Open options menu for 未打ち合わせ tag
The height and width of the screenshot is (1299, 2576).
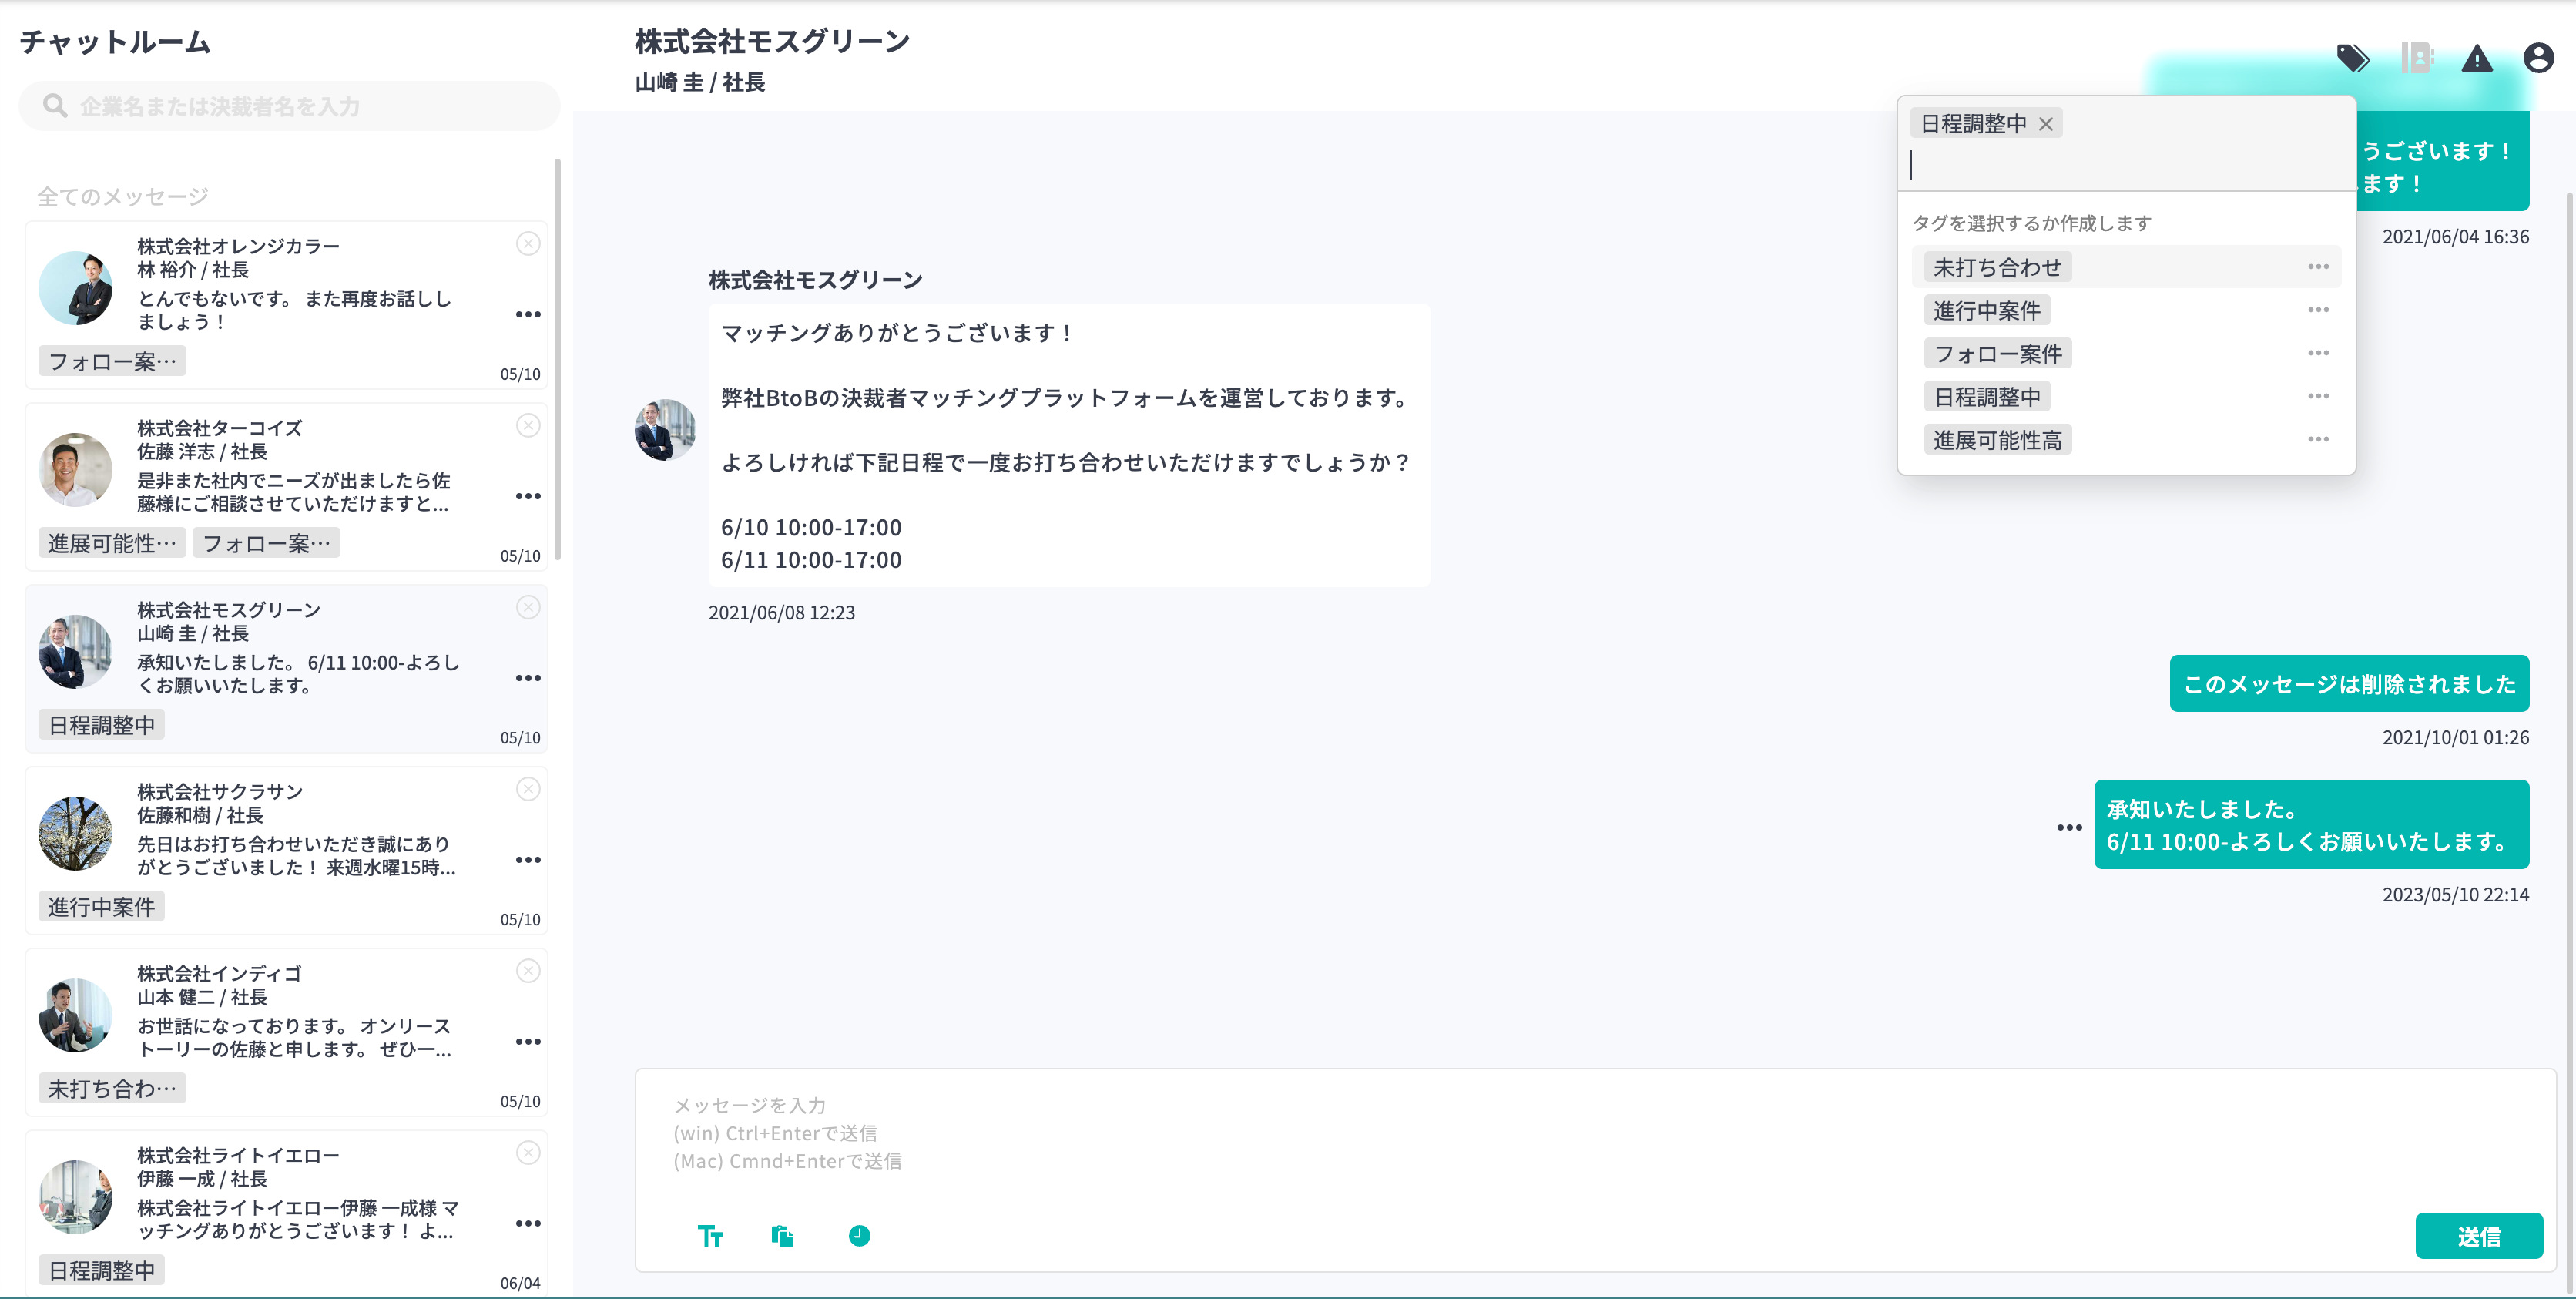(x=2318, y=267)
